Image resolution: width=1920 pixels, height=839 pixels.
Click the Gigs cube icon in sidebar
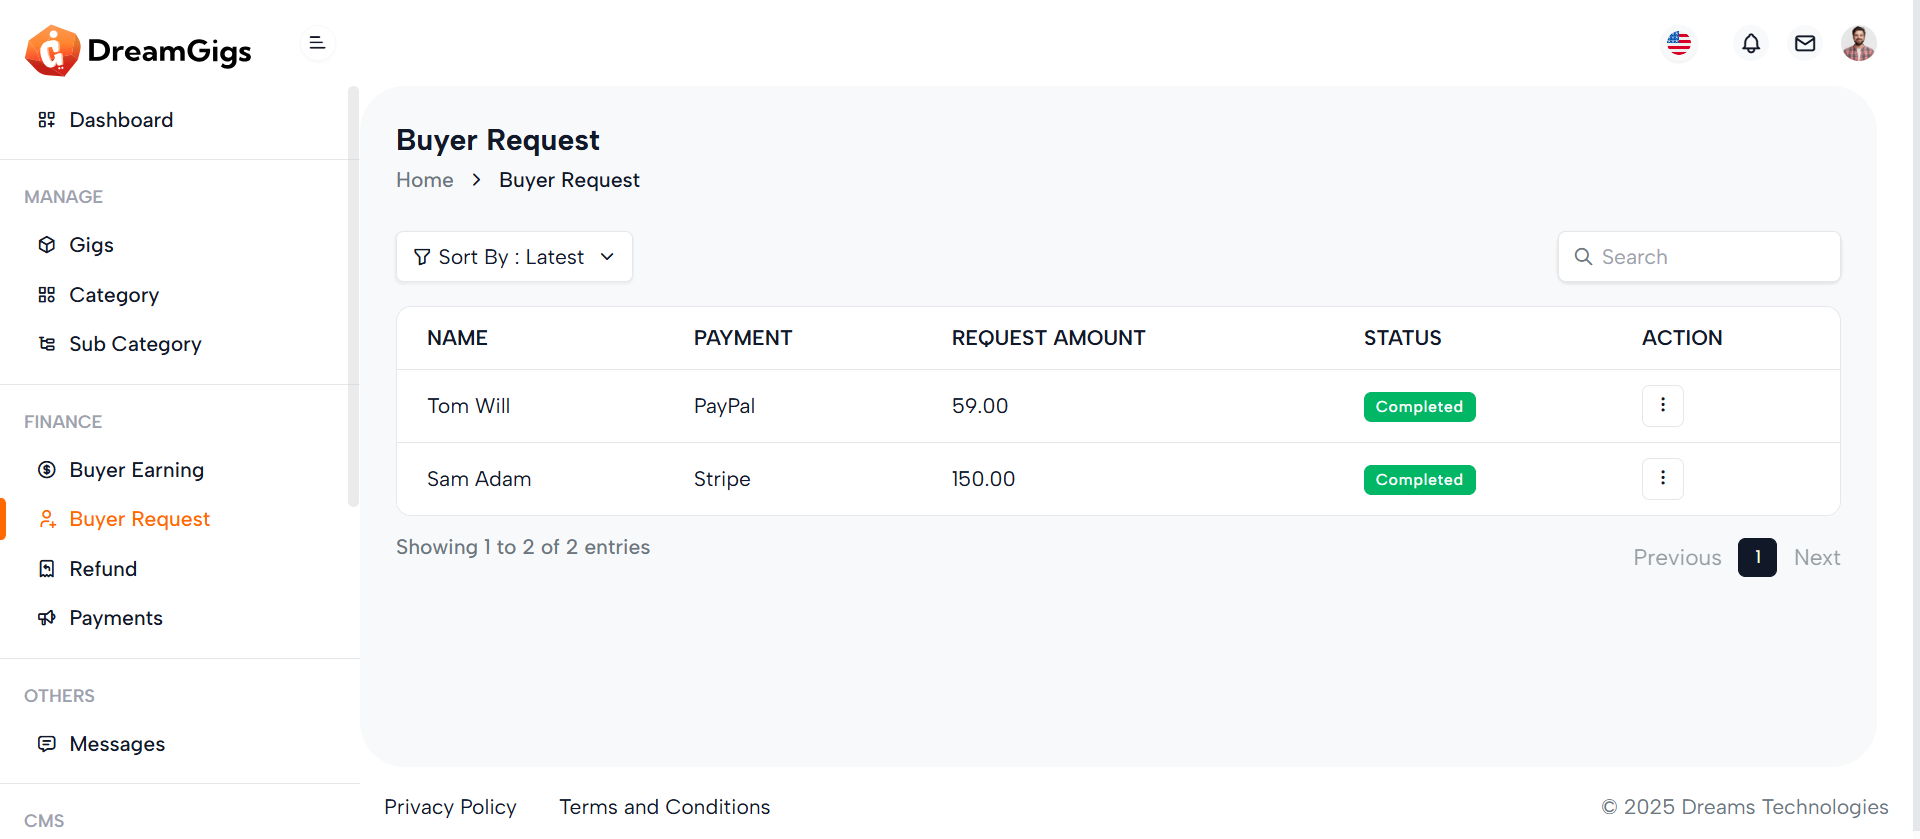point(47,245)
